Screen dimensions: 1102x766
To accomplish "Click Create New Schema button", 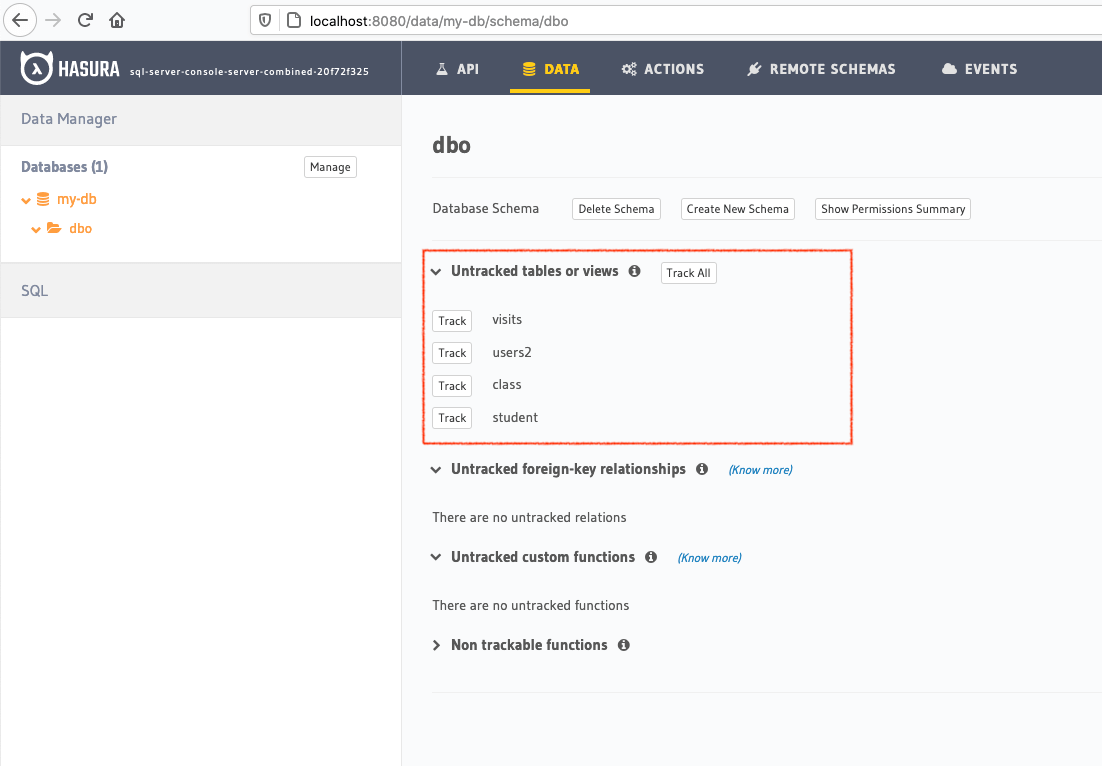I will 737,209.
